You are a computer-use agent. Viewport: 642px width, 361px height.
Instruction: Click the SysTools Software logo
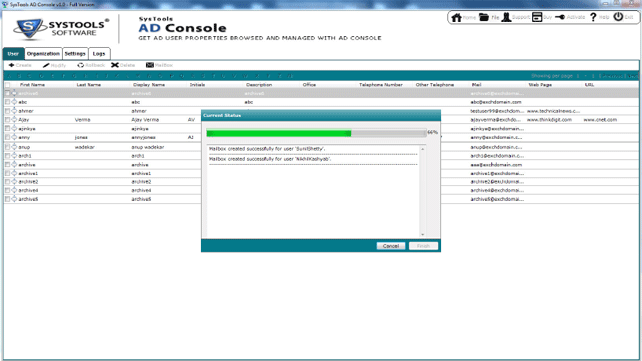61,29
